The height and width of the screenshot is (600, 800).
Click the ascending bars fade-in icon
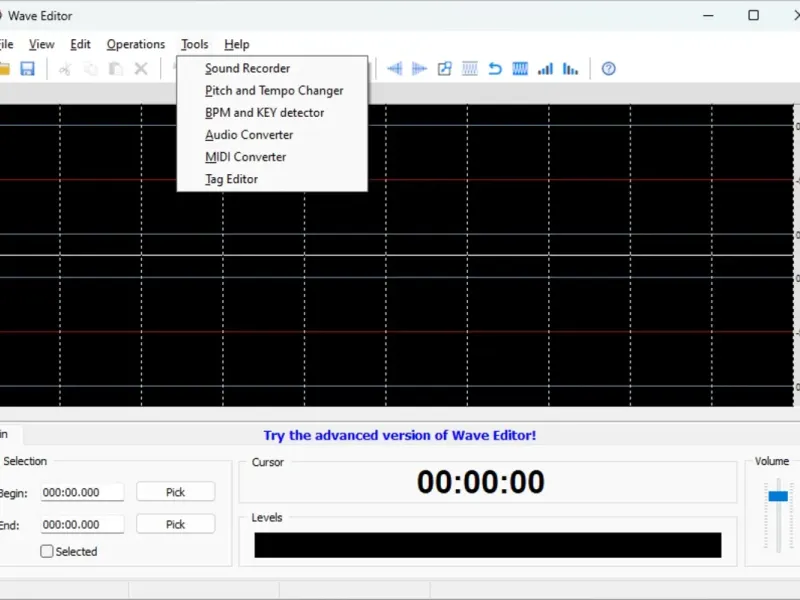click(x=545, y=69)
